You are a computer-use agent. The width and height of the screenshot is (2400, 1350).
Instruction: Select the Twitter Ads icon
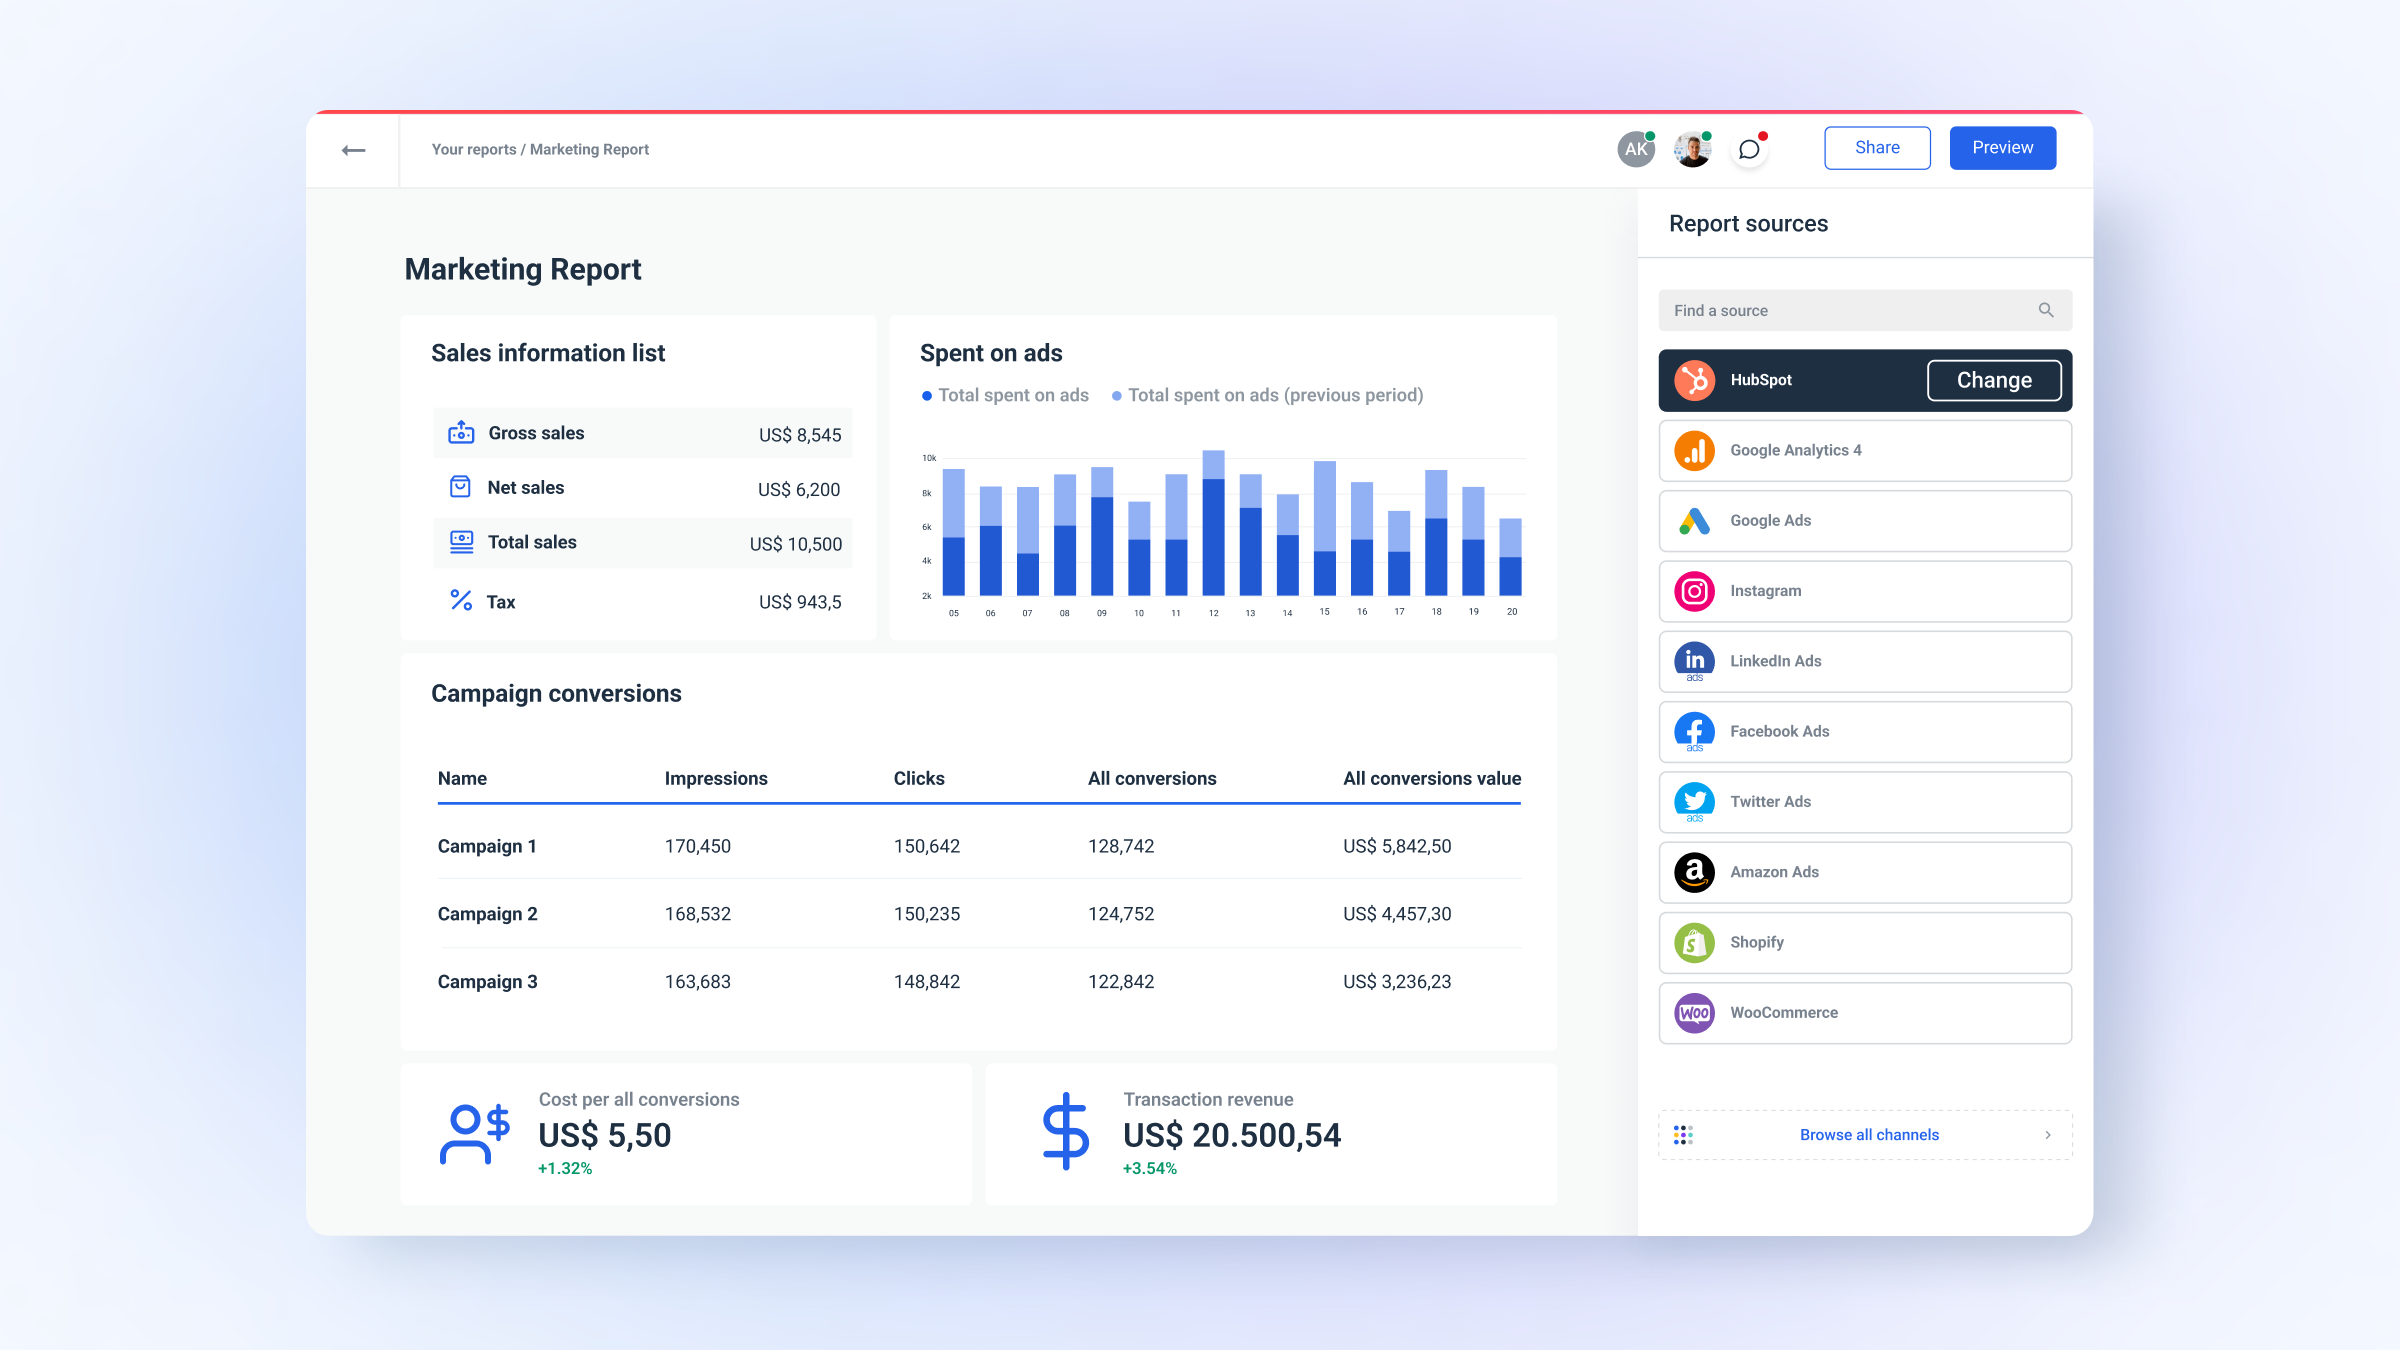pyautogui.click(x=1695, y=801)
